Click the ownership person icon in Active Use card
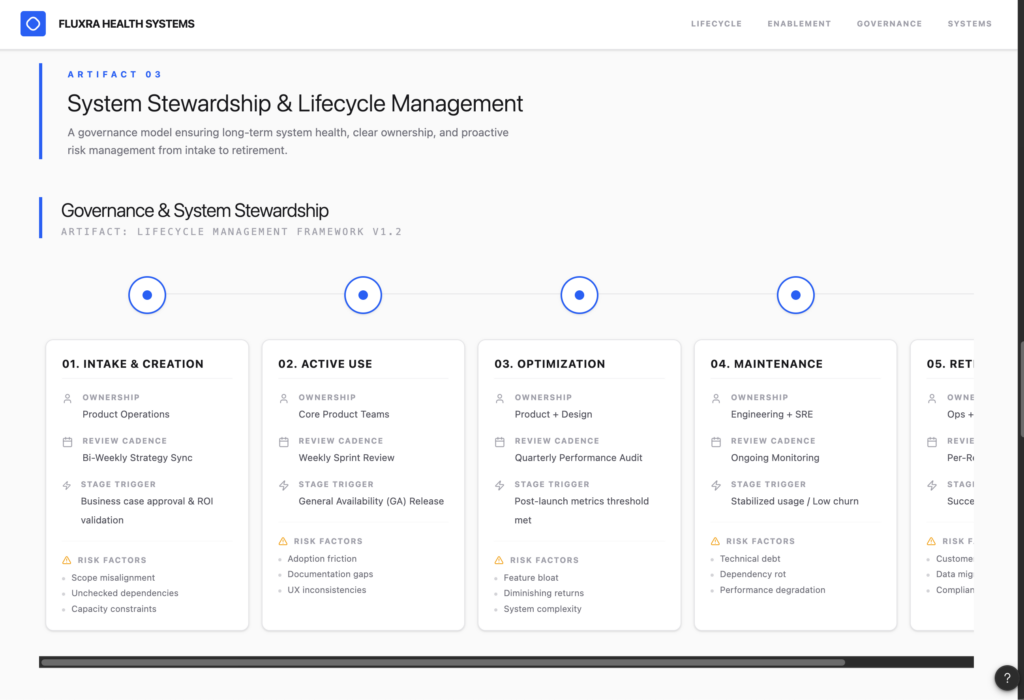The image size is (1024, 700). [x=283, y=398]
